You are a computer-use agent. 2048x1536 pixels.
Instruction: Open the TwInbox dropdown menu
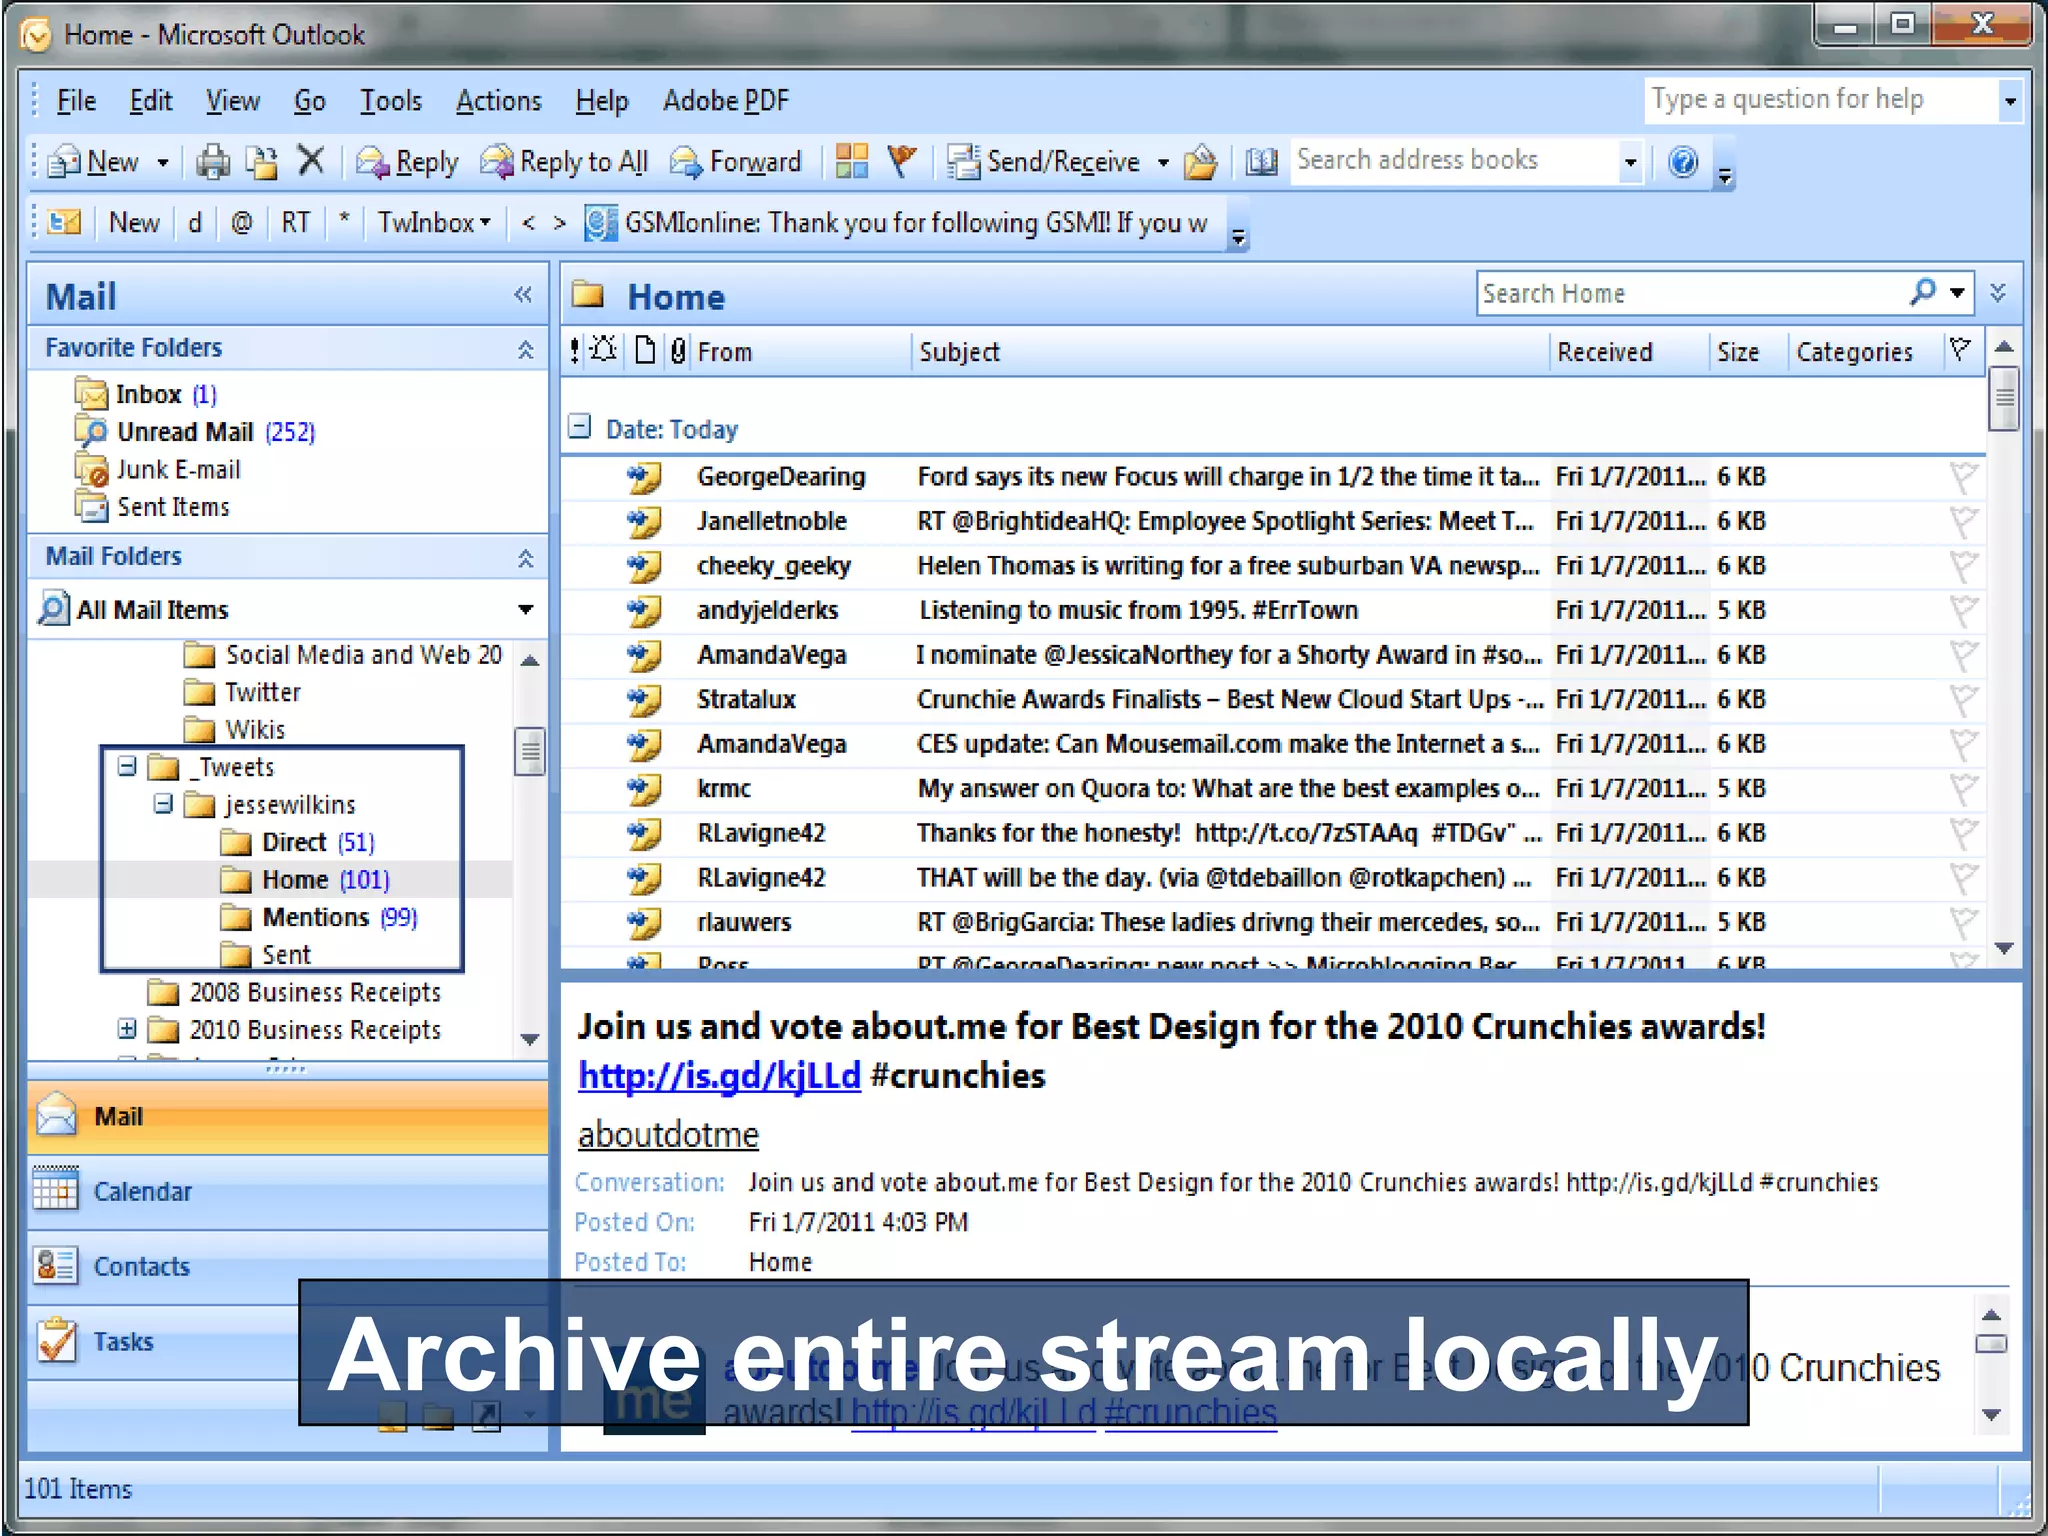pyautogui.click(x=434, y=222)
